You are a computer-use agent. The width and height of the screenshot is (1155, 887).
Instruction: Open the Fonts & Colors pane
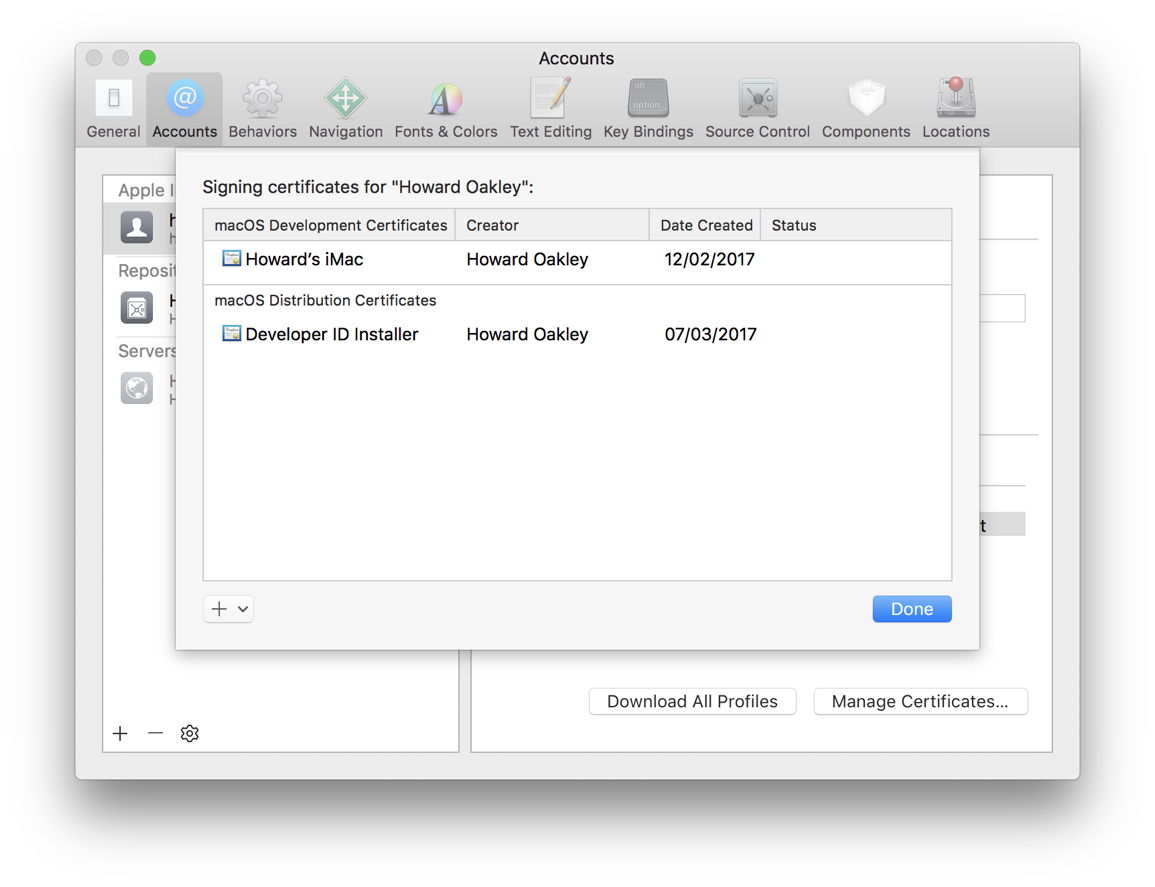(445, 105)
